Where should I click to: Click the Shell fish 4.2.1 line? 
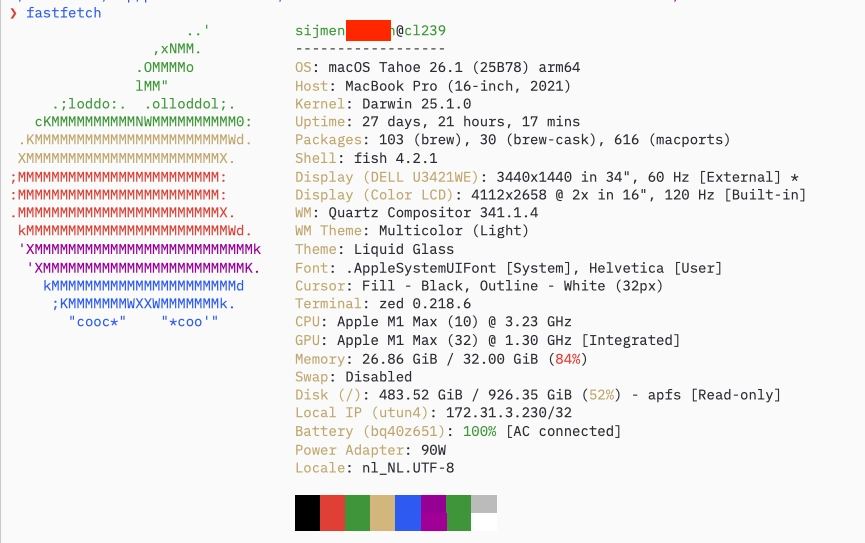tap(366, 158)
